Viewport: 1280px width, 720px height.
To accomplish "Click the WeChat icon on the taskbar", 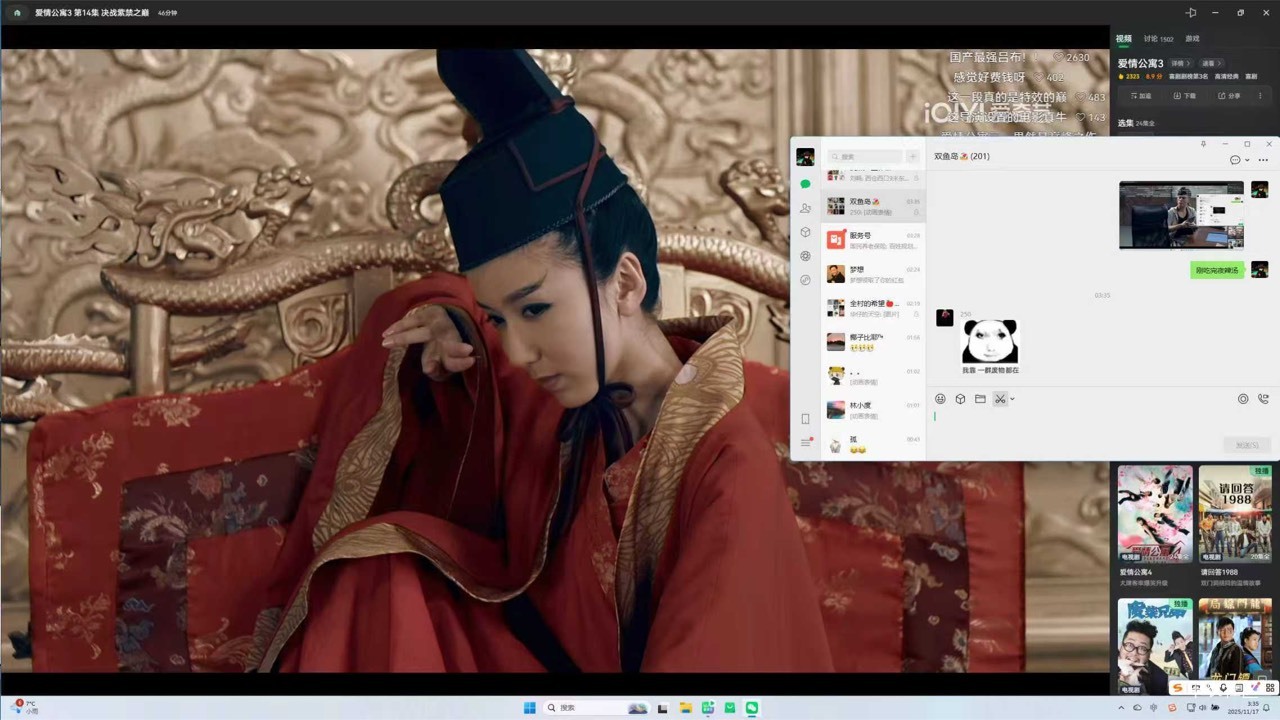I will point(753,708).
